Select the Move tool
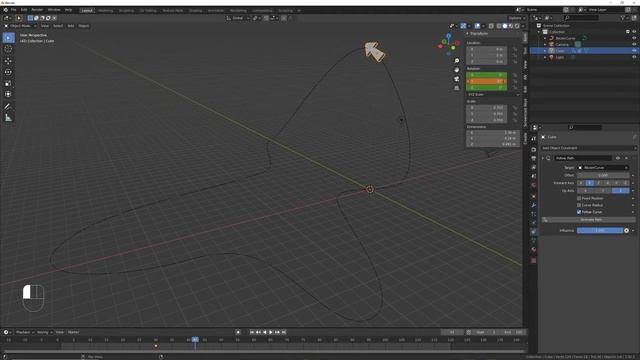 [8, 61]
